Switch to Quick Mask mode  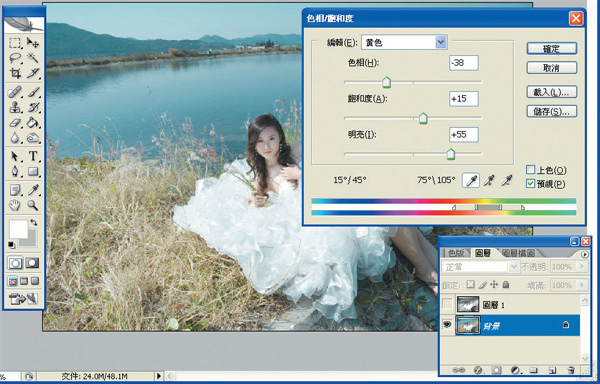32,263
